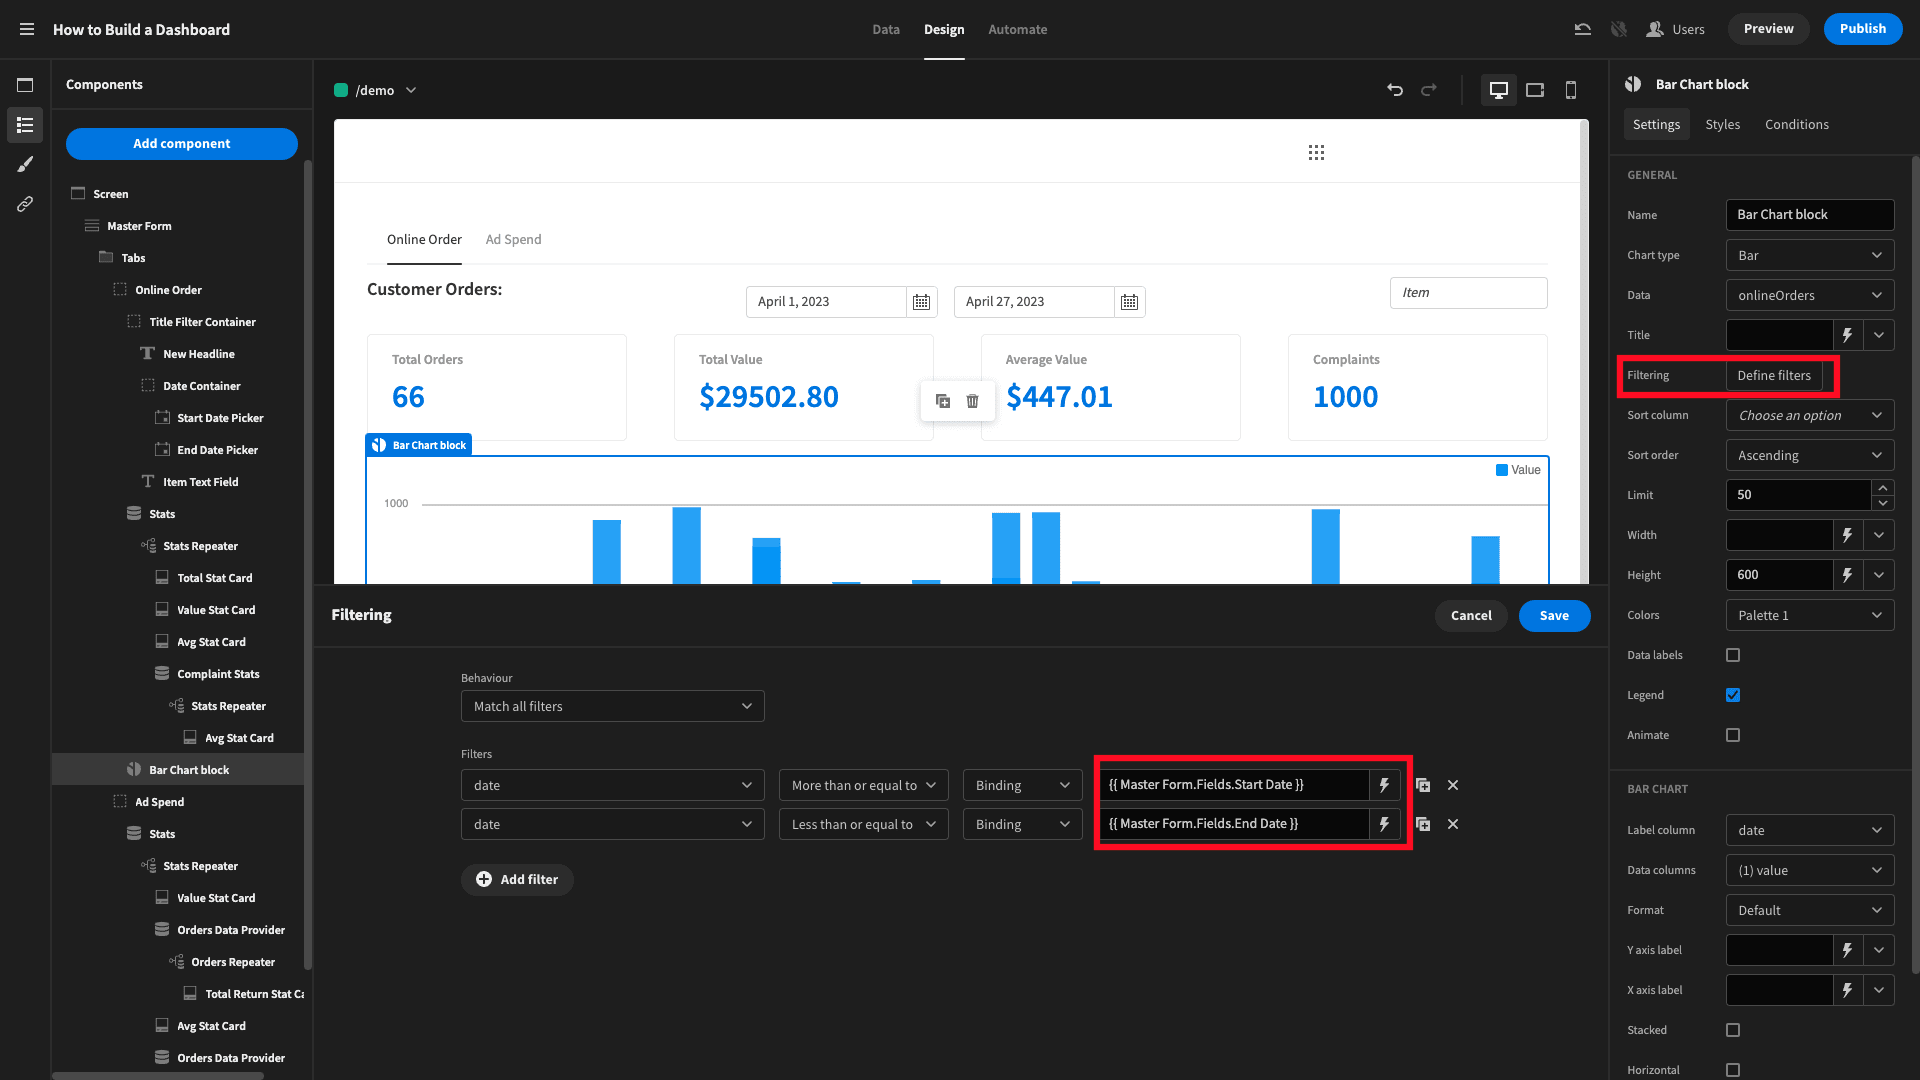Undo the last canvas change
Screen dimensions: 1920x1080
(1395, 90)
